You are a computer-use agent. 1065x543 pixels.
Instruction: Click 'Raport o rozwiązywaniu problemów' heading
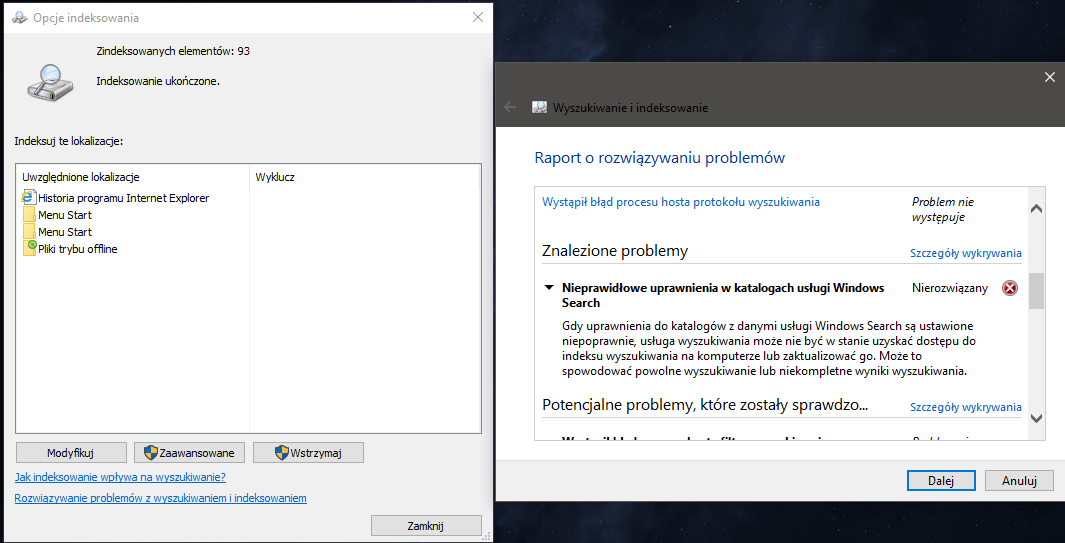point(660,158)
